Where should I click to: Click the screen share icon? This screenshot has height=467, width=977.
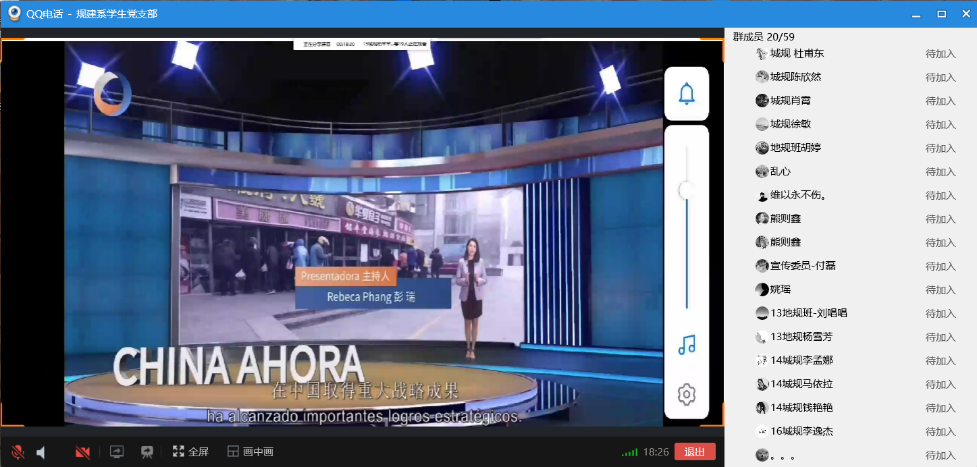click(x=116, y=452)
